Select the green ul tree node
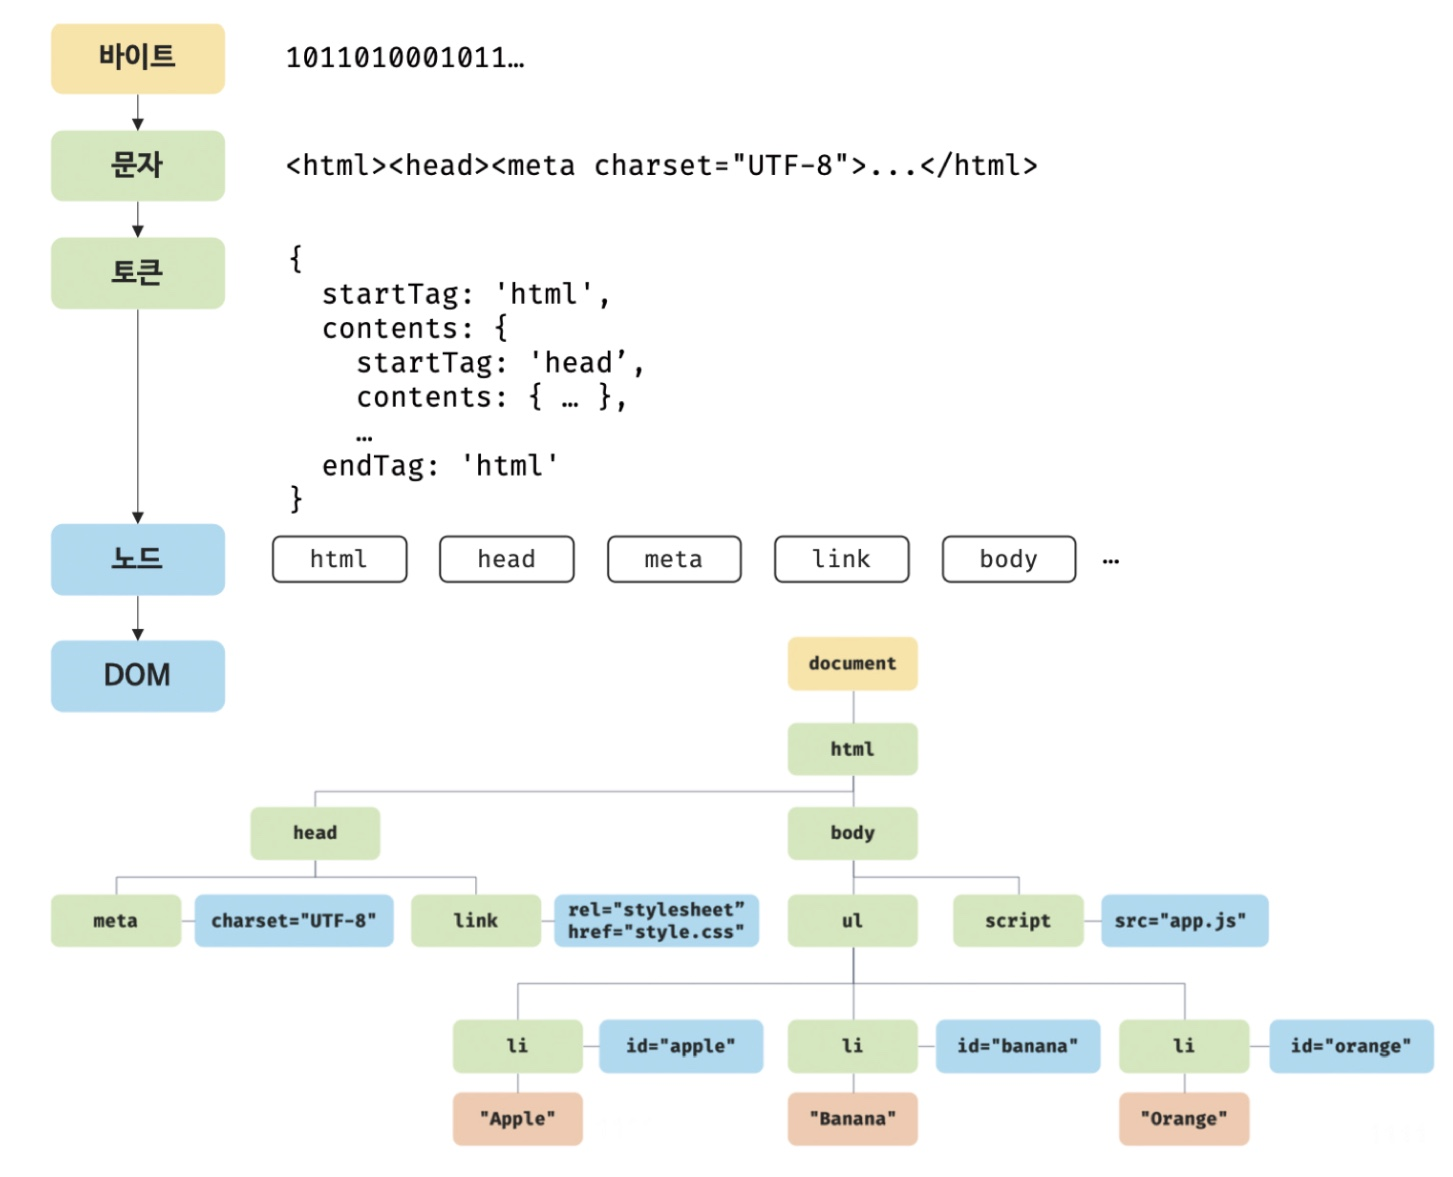Viewport: 1453px width, 1177px height. 852,921
